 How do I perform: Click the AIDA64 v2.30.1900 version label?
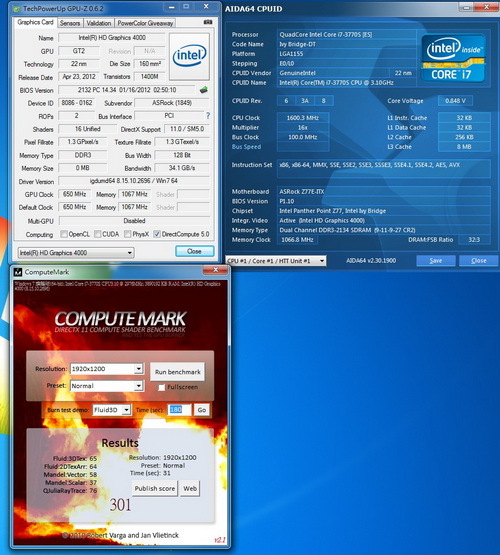click(371, 261)
